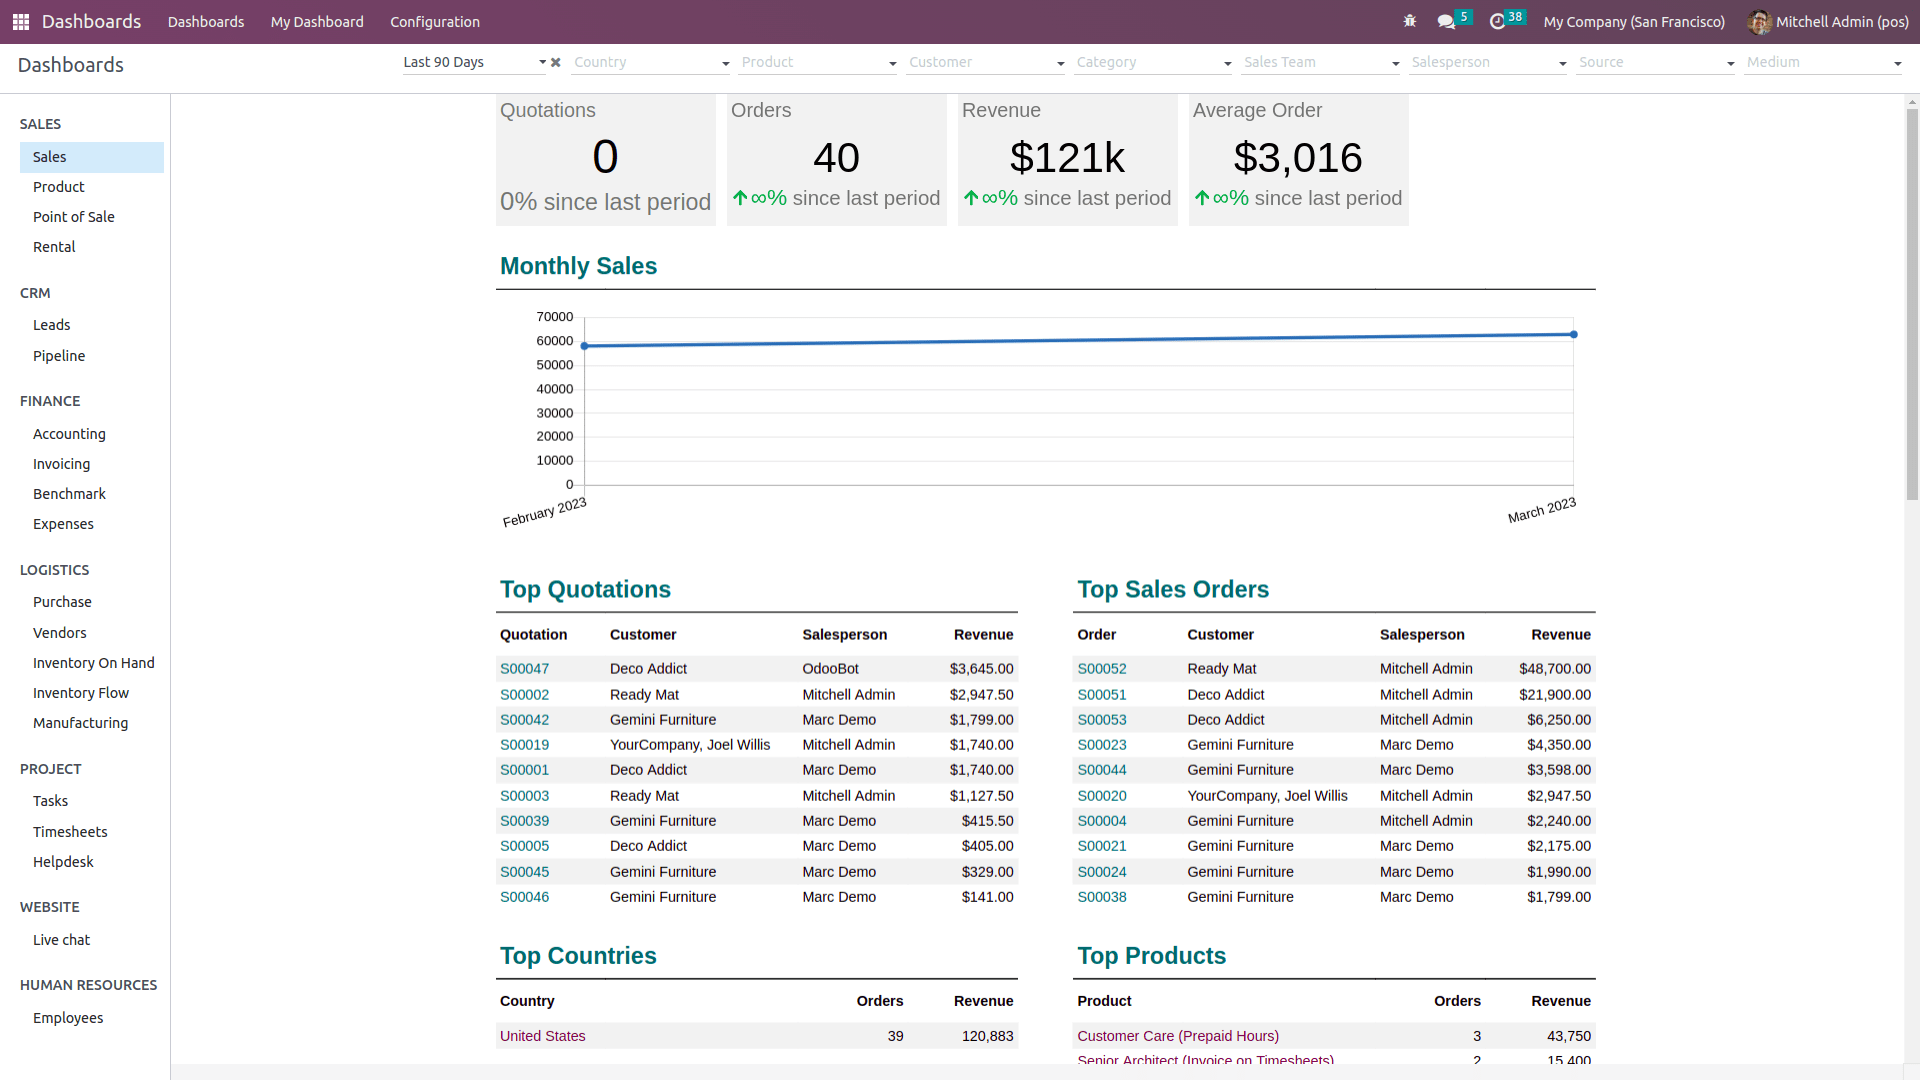The height and width of the screenshot is (1080, 1920).
Task: Click sales order link S00052
Action: 1102,669
